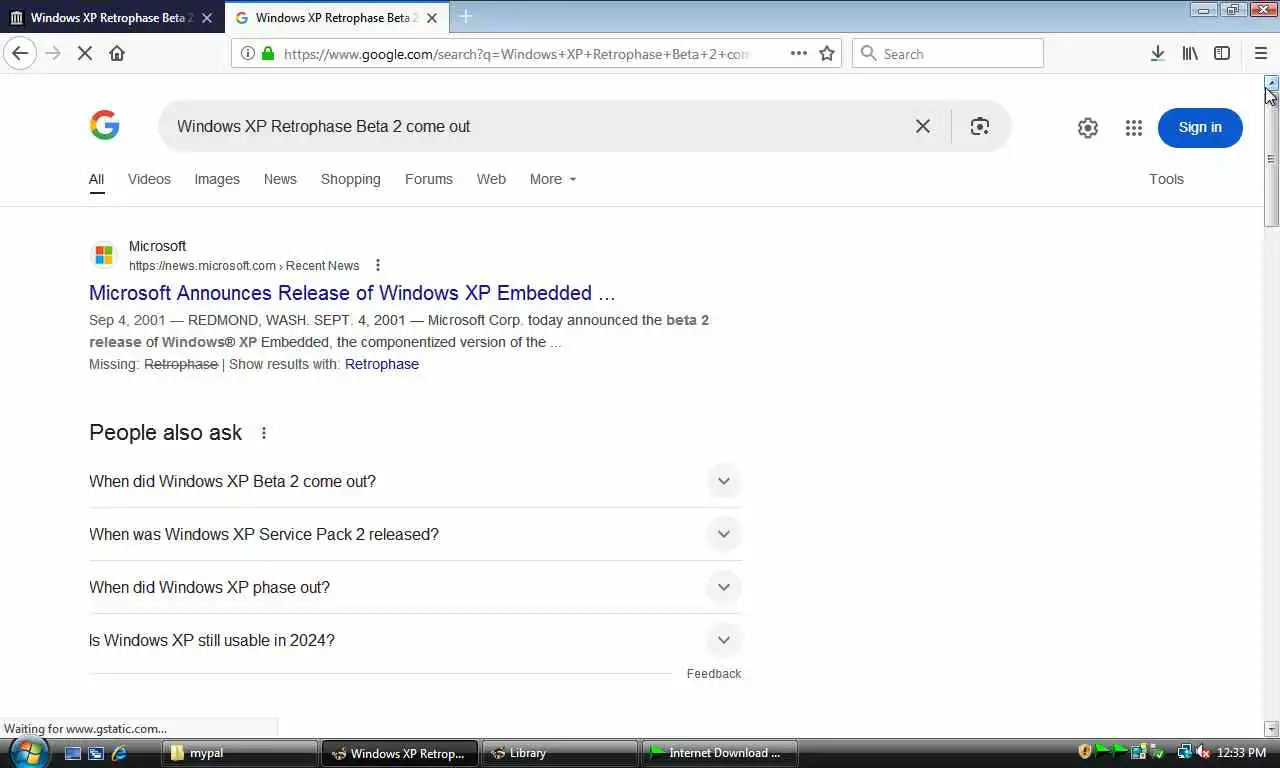Go back to the previous page
1280x768 pixels.
(x=20, y=53)
